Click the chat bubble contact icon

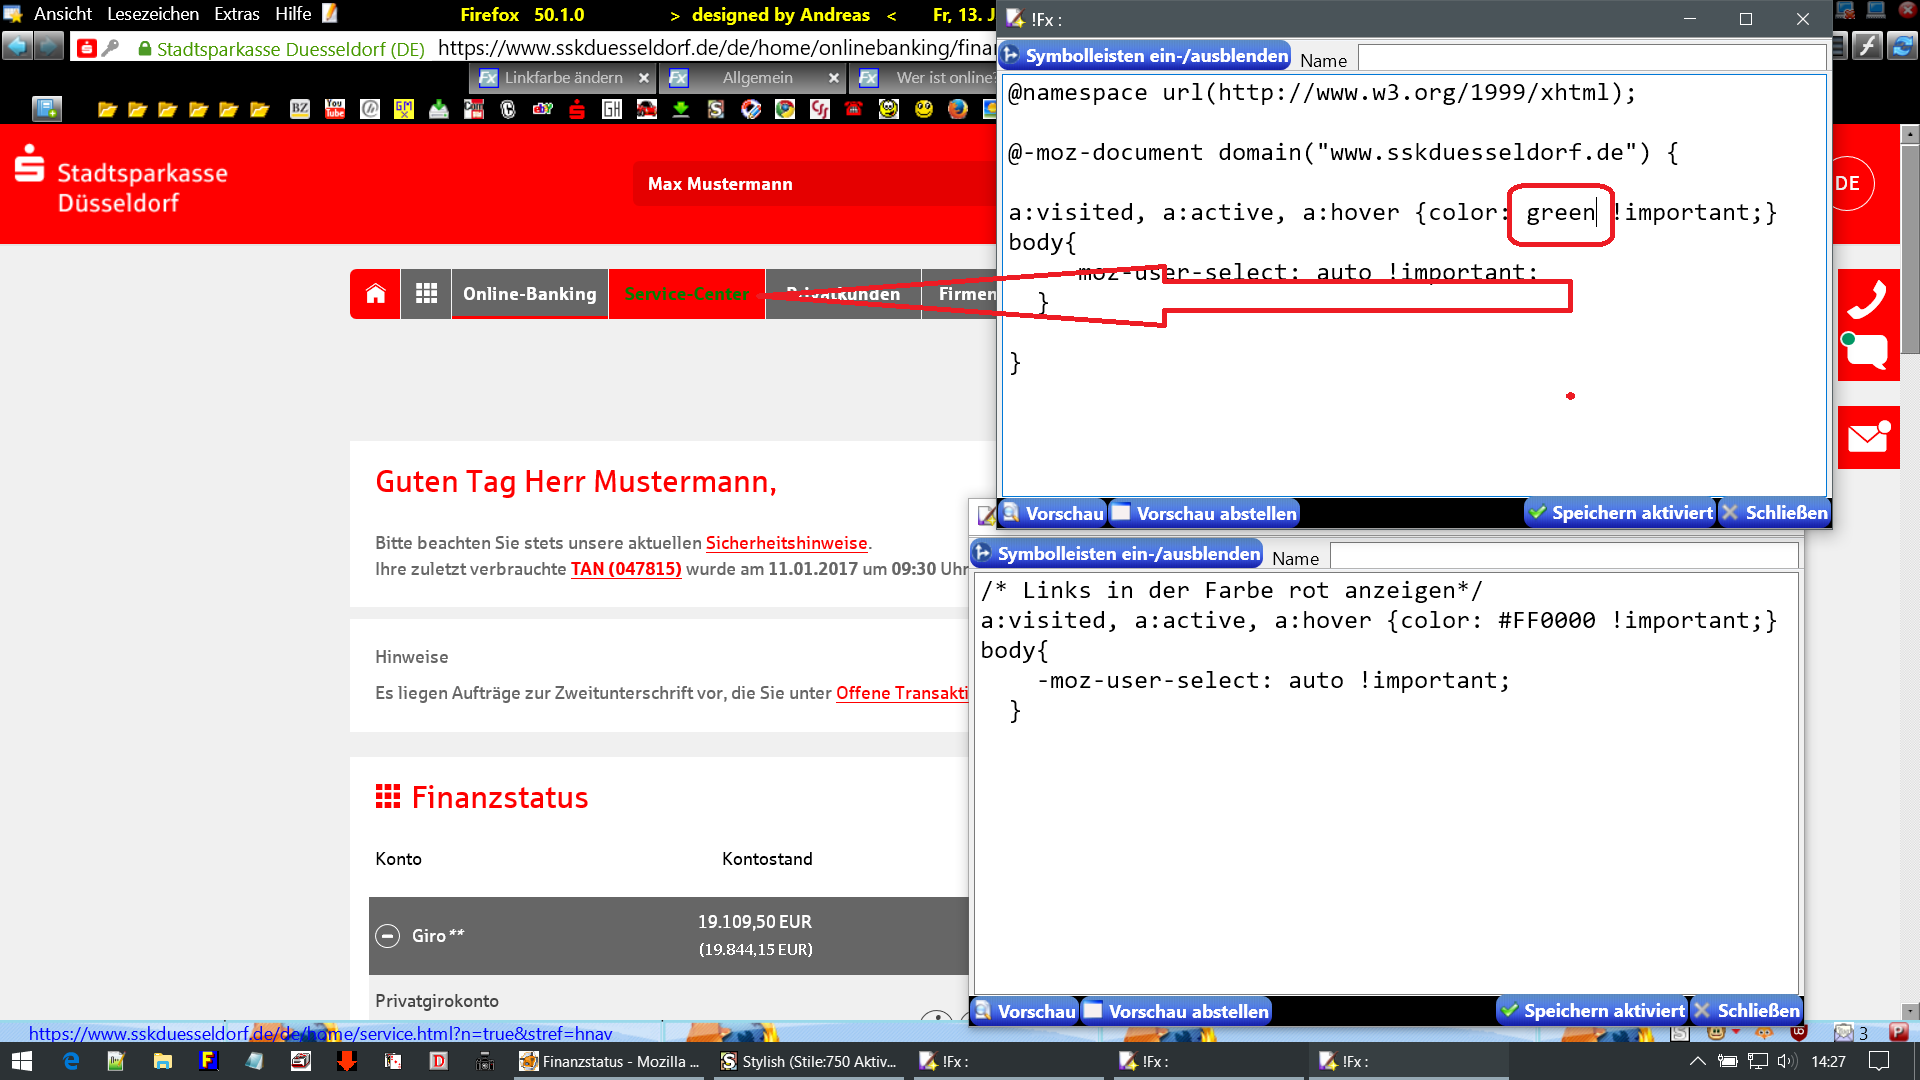(x=1867, y=352)
